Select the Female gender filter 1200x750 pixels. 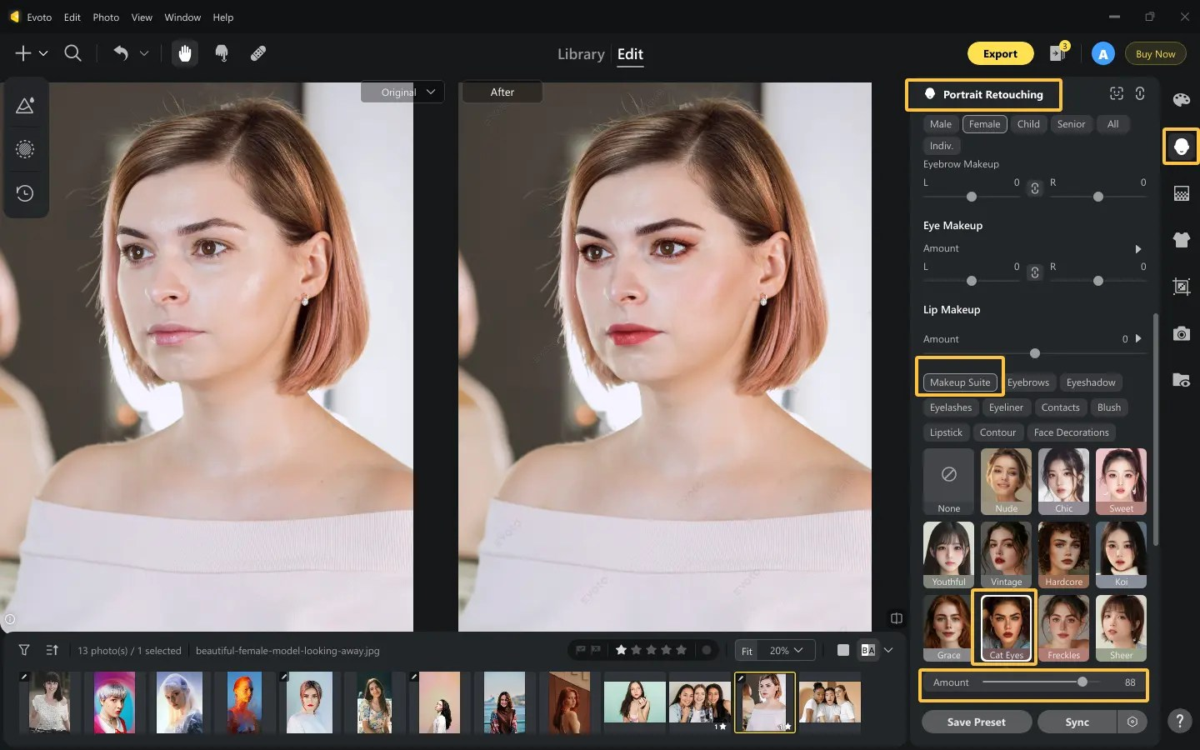(984, 124)
